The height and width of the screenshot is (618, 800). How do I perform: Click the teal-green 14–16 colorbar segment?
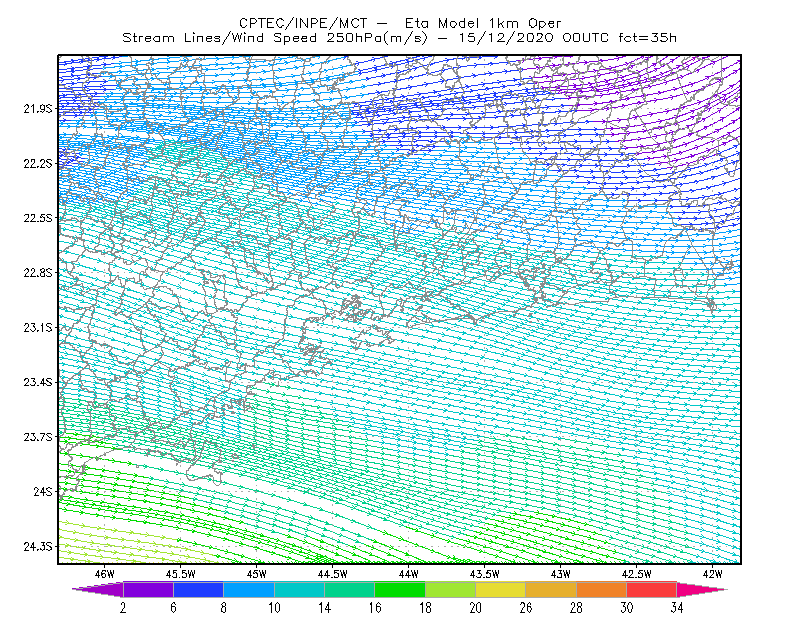click(349, 589)
